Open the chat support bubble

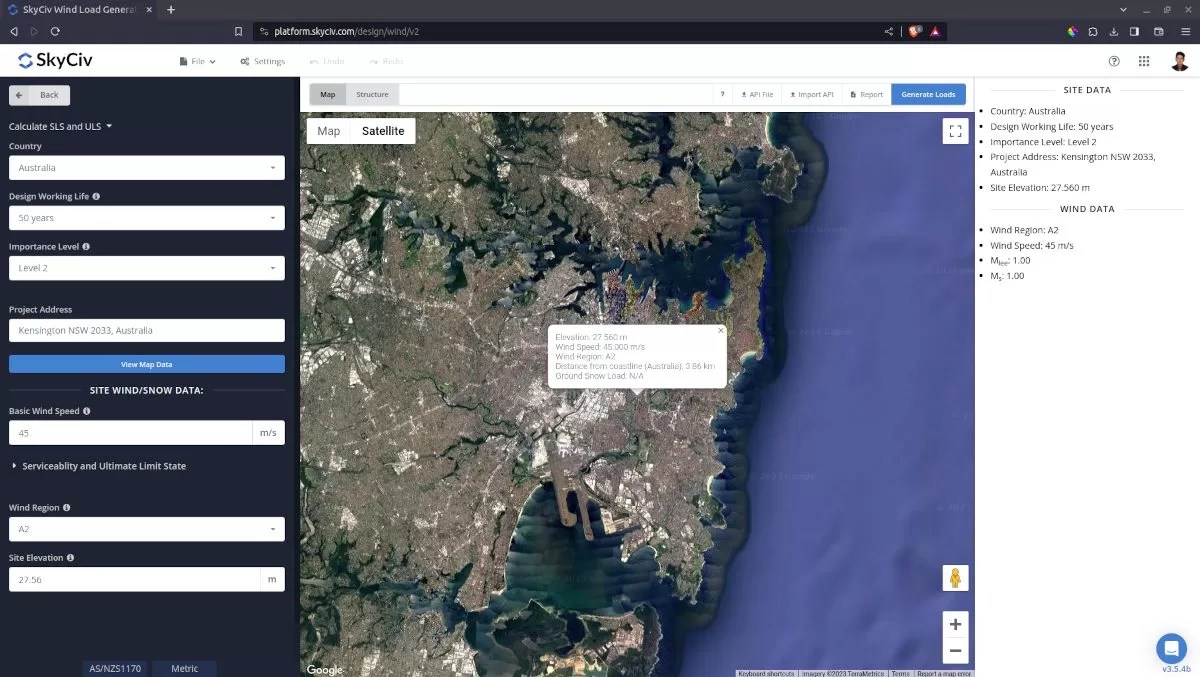coord(1171,648)
